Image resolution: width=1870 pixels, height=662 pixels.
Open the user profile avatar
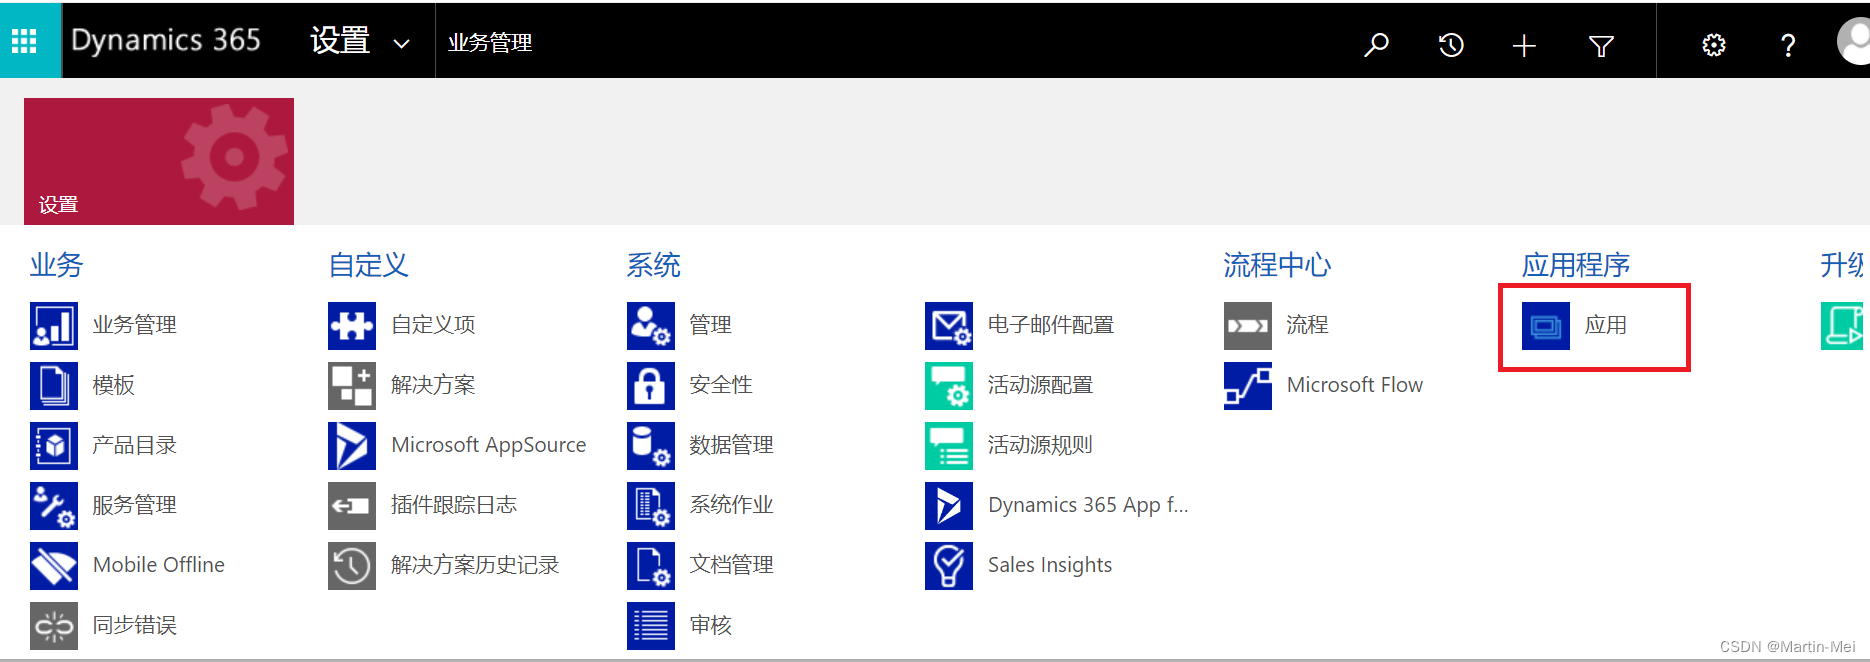point(1855,42)
